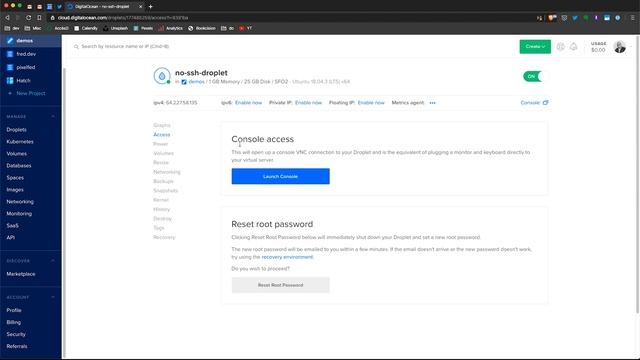Collapse the DISCOVER section chevron

pyautogui.click(x=53, y=260)
